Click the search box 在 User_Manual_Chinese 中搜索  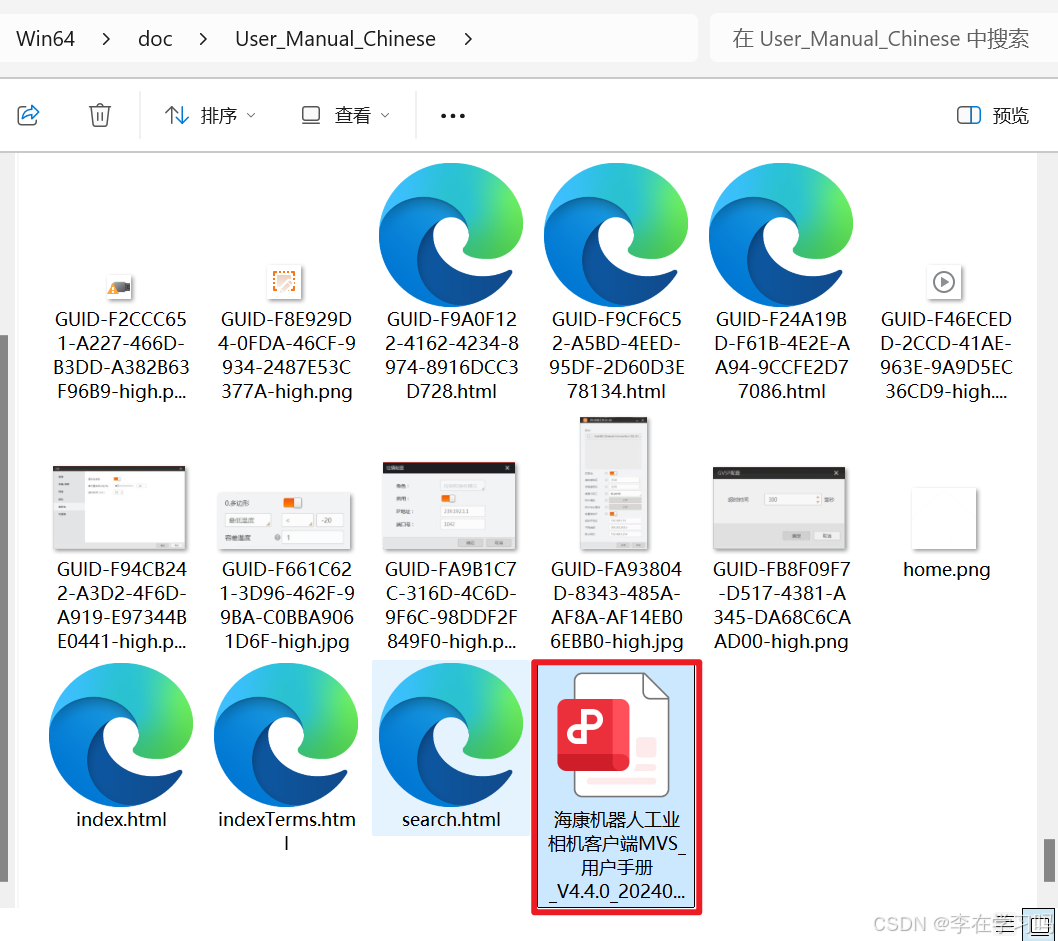click(x=881, y=38)
